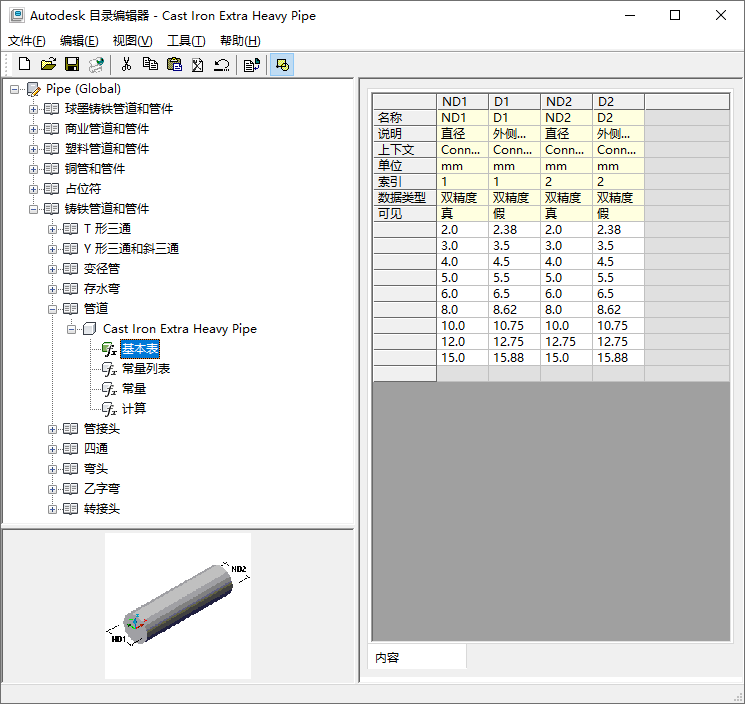Click the New file toolbar icon
The height and width of the screenshot is (704, 745).
pos(24,64)
